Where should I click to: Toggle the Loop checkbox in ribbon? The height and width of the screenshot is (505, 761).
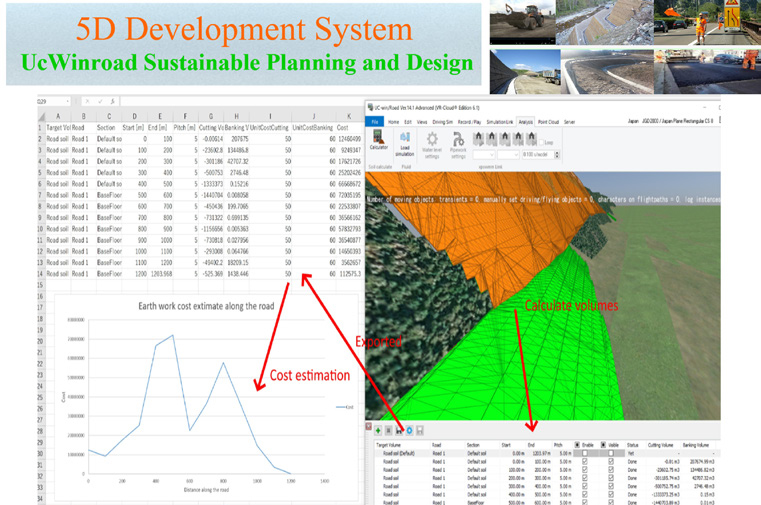(542, 143)
